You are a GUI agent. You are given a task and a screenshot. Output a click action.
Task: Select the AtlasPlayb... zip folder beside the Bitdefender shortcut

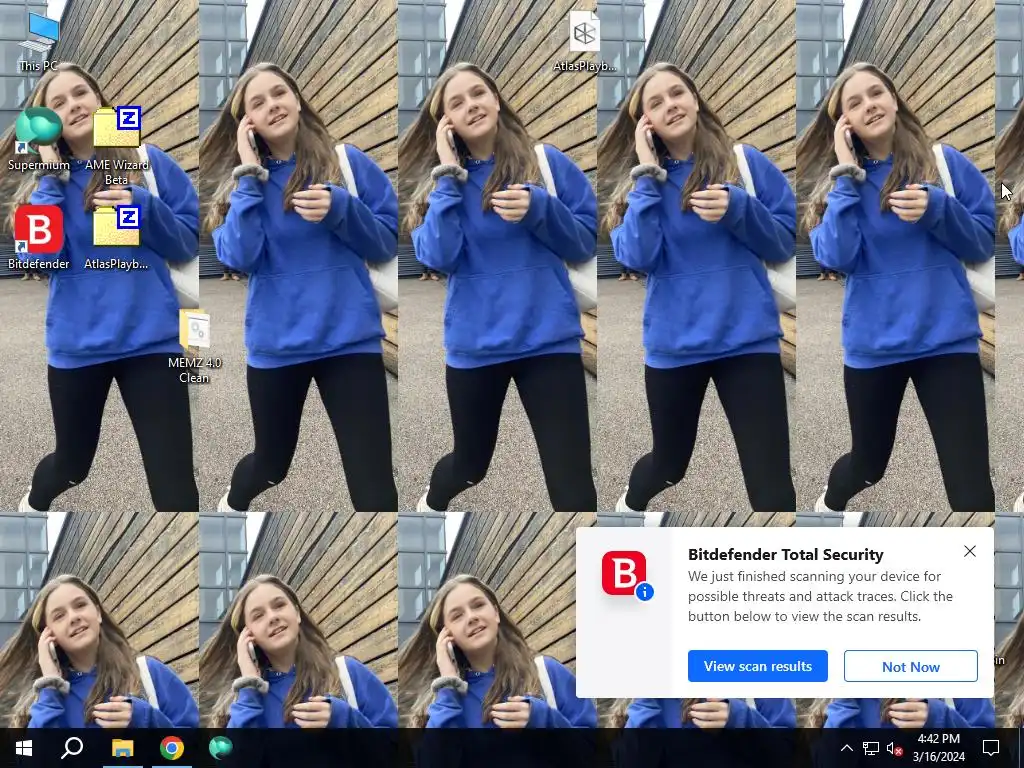116,238
